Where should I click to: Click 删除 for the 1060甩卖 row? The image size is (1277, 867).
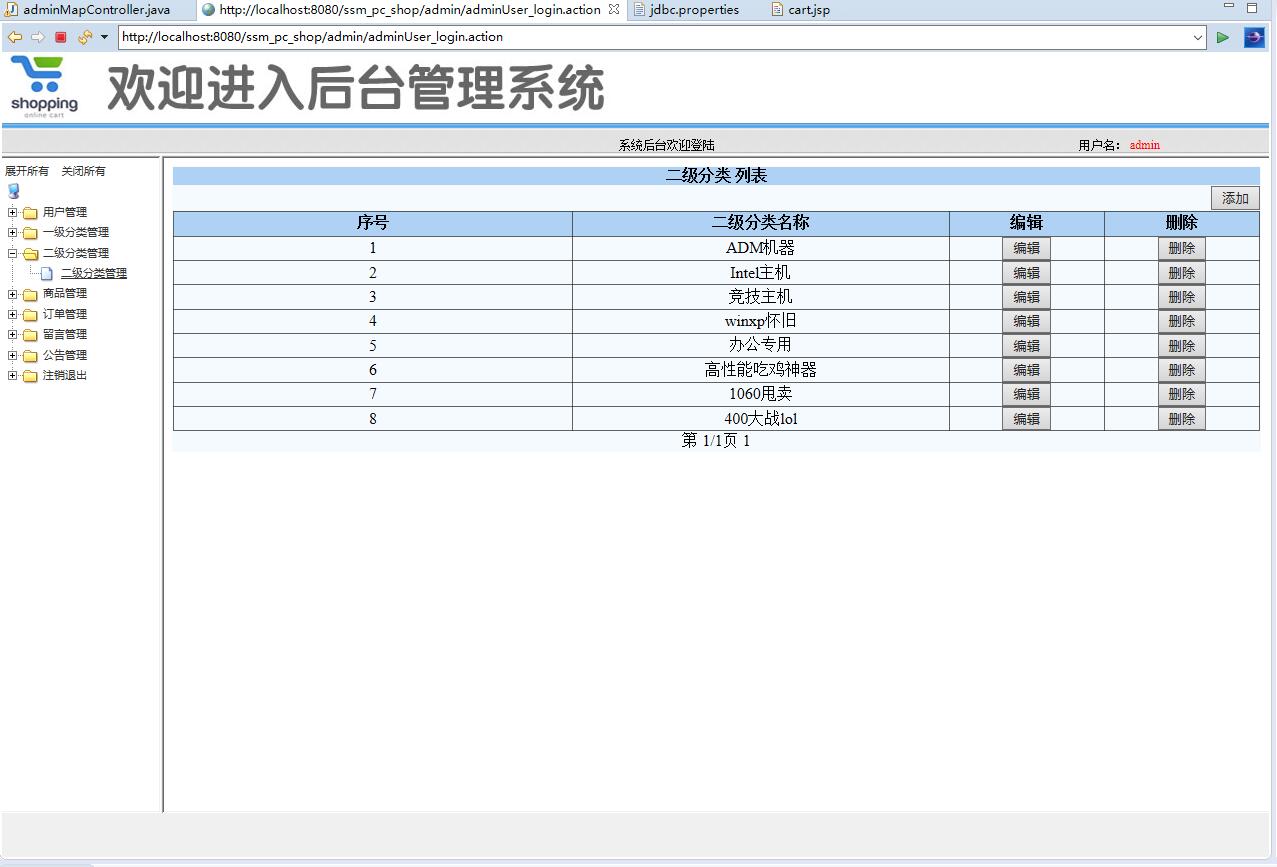coord(1181,393)
